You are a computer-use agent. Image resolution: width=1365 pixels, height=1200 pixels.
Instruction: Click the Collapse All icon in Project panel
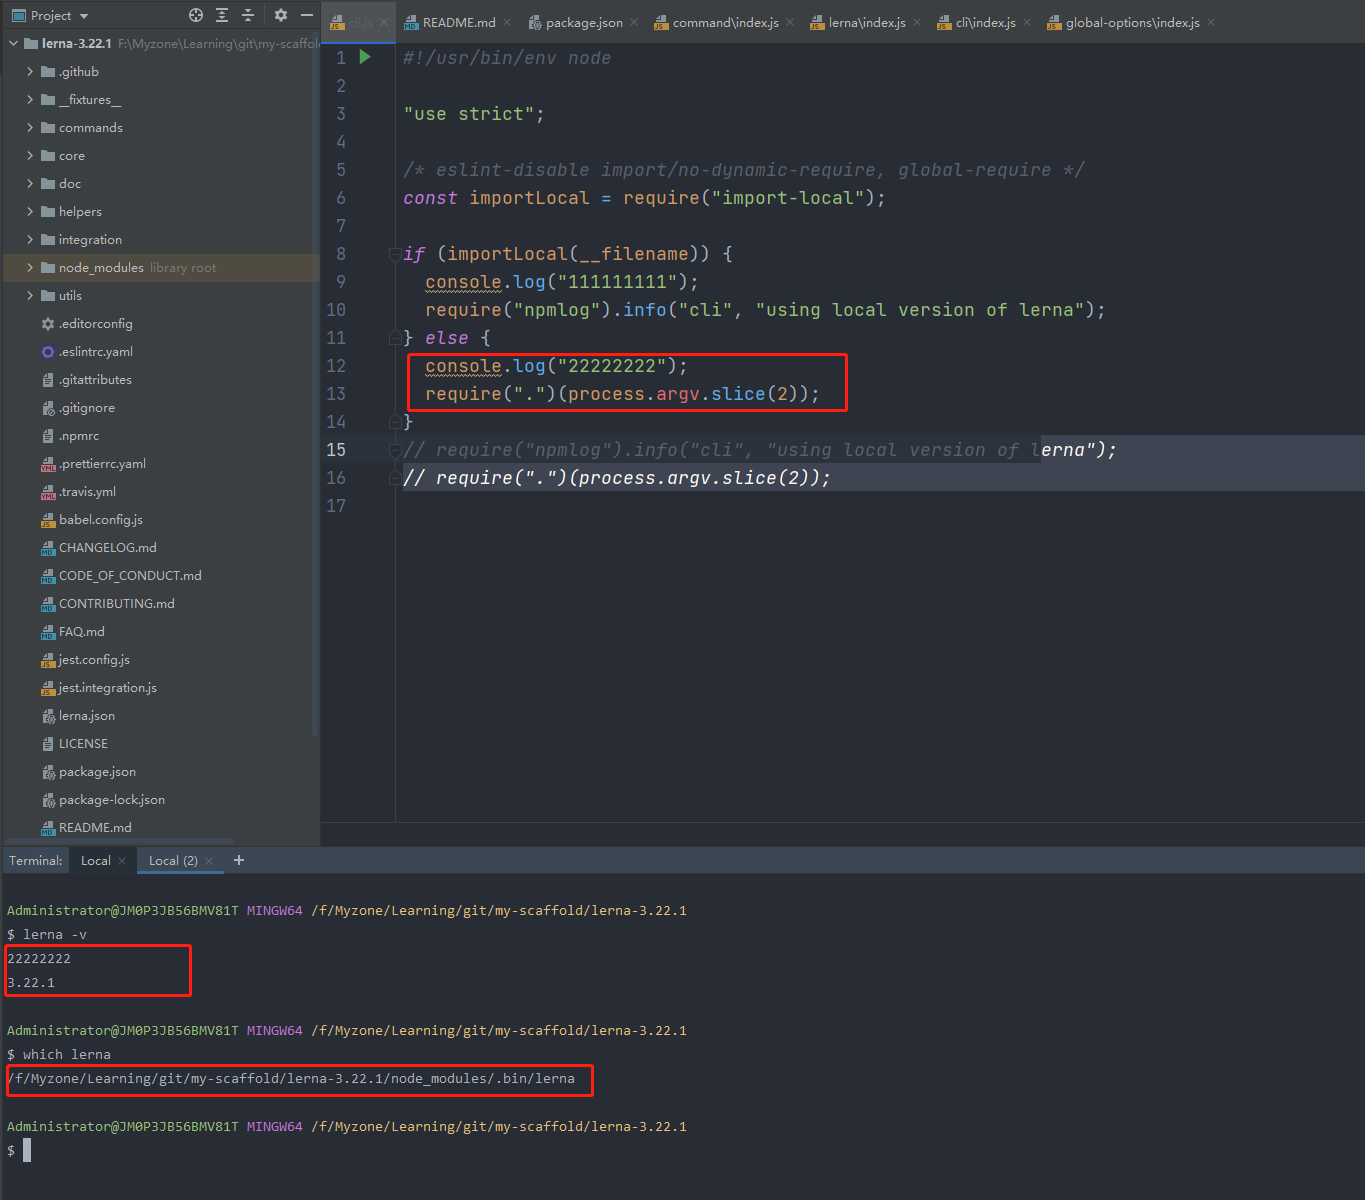point(248,15)
